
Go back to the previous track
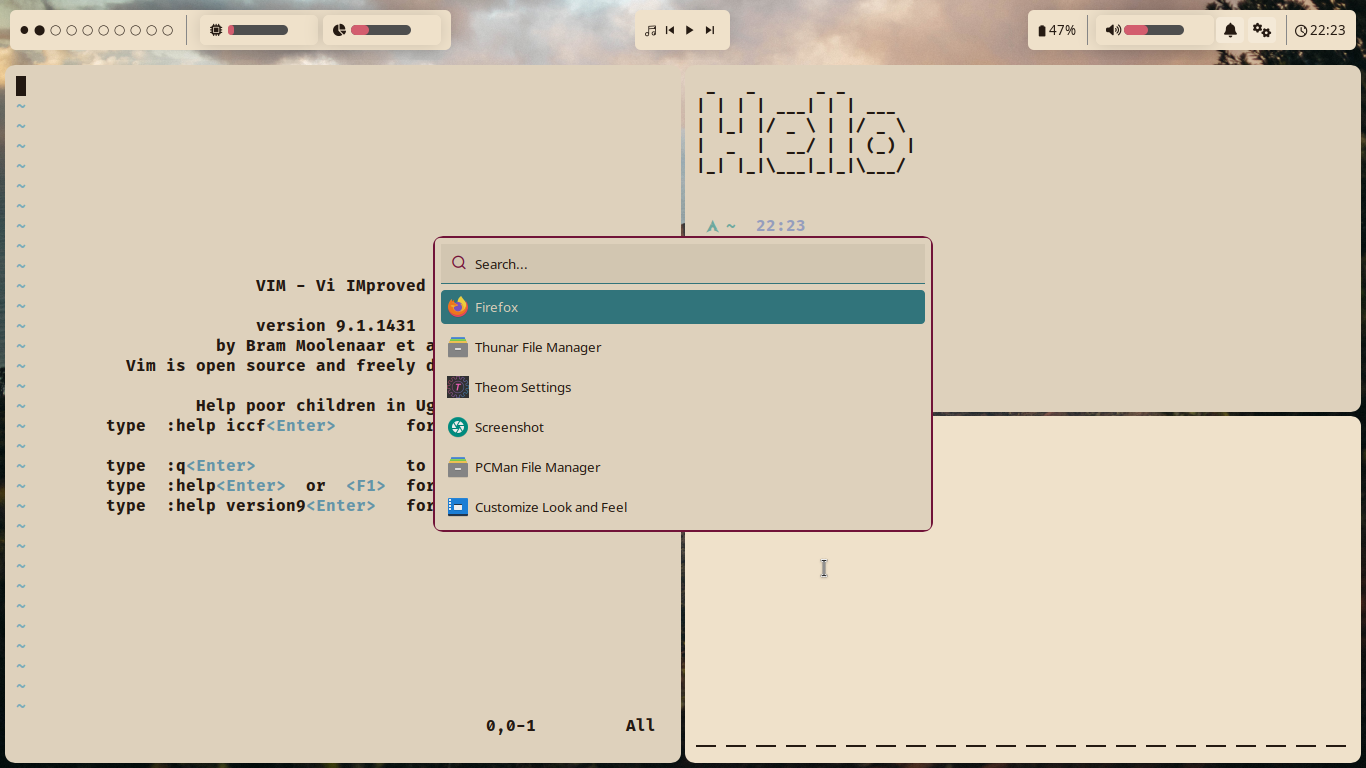[670, 30]
